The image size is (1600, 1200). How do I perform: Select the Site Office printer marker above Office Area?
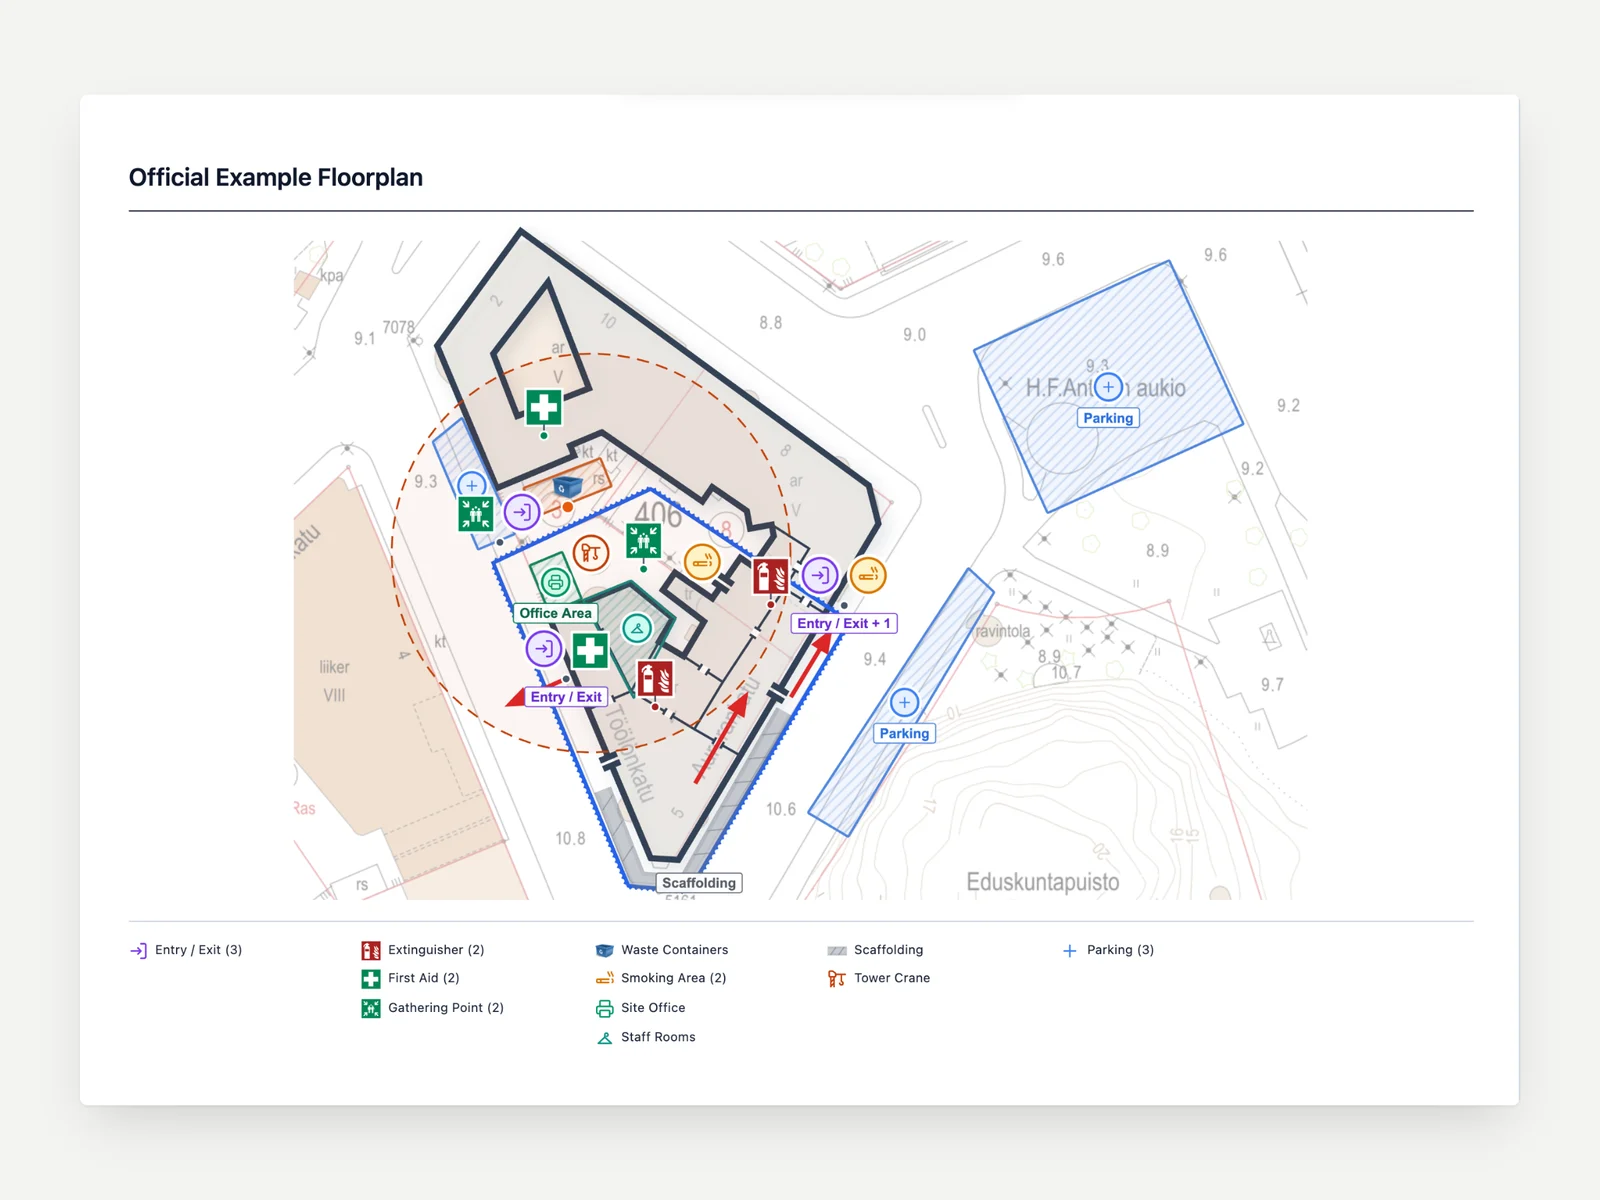tap(556, 582)
